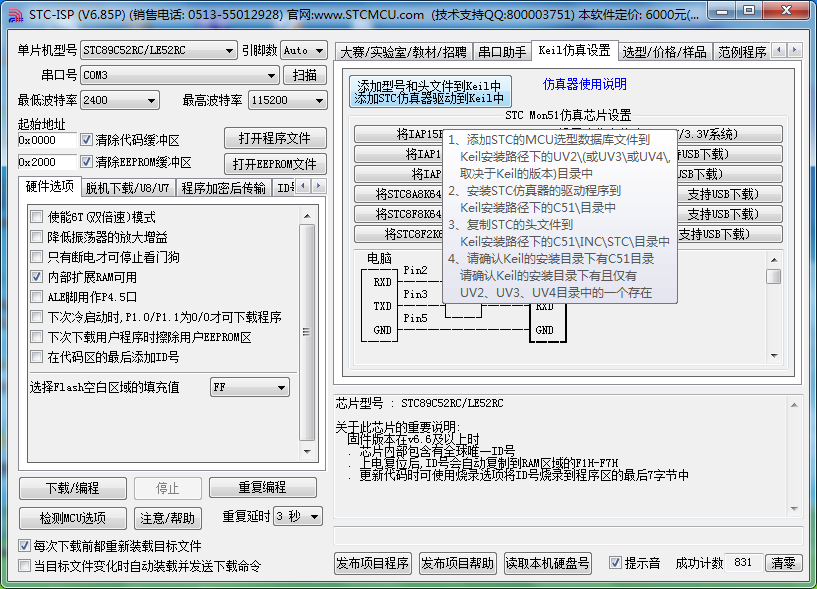Check 在代码区的最后添加ID号 option
The image size is (817, 589).
36,357
